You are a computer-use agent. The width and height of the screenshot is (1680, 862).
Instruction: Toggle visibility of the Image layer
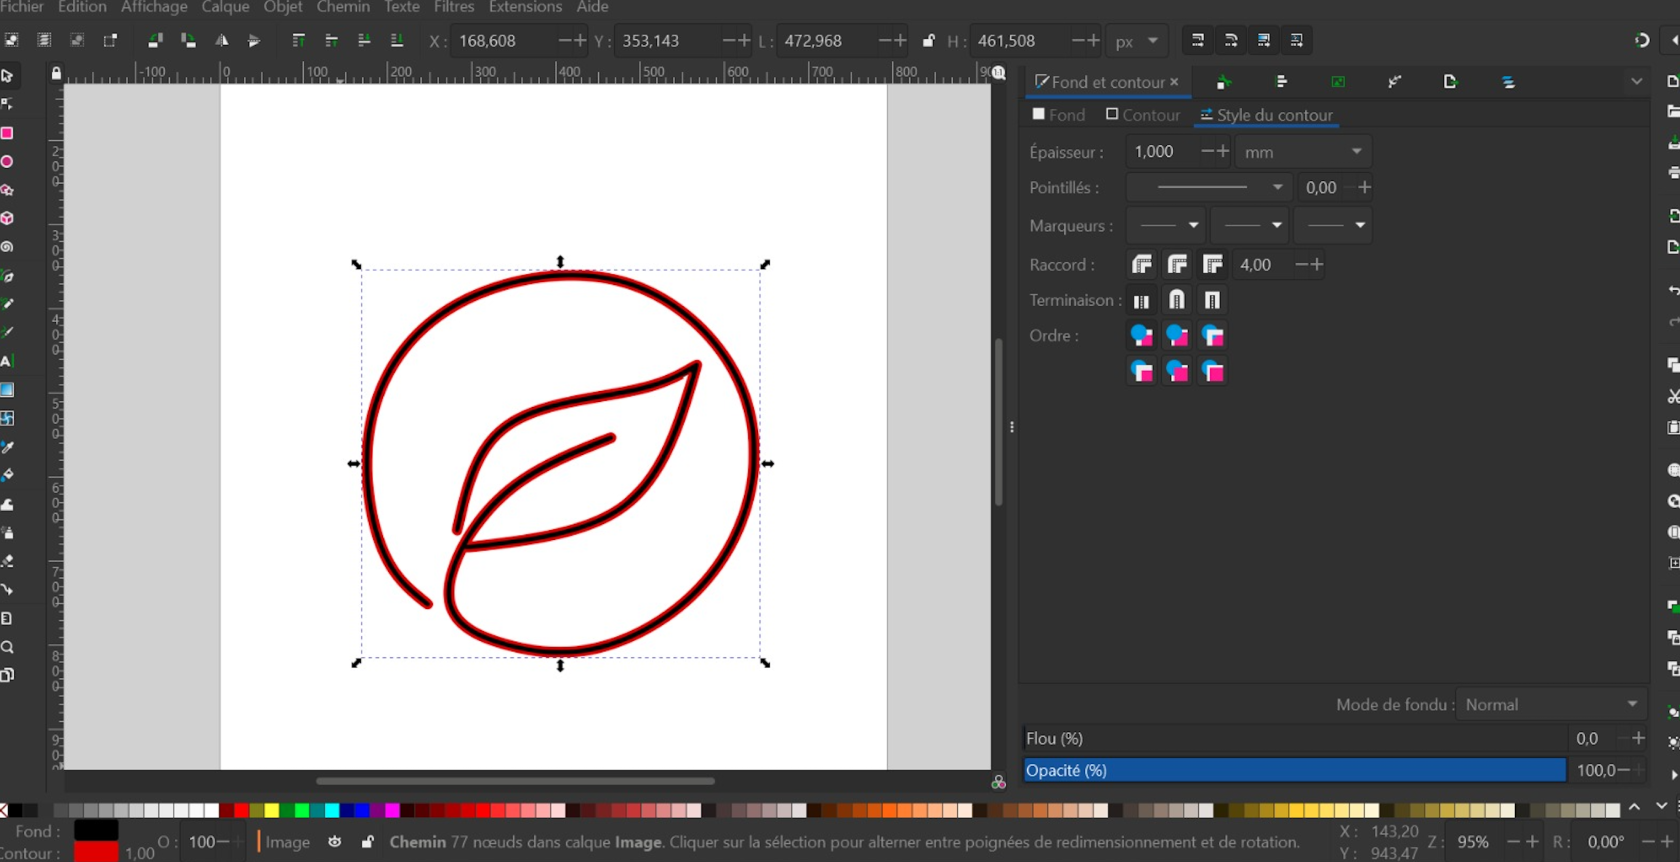click(335, 842)
